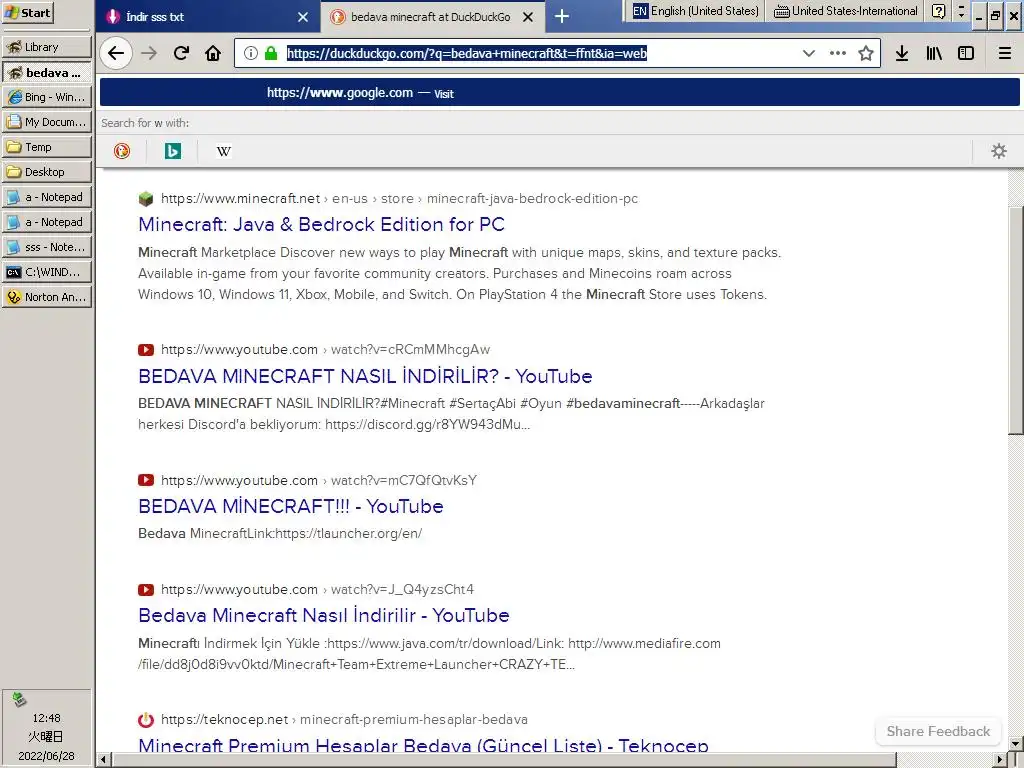Screen dimensions: 1024x768
Task: Click the forward navigation arrow
Action: tap(150, 54)
